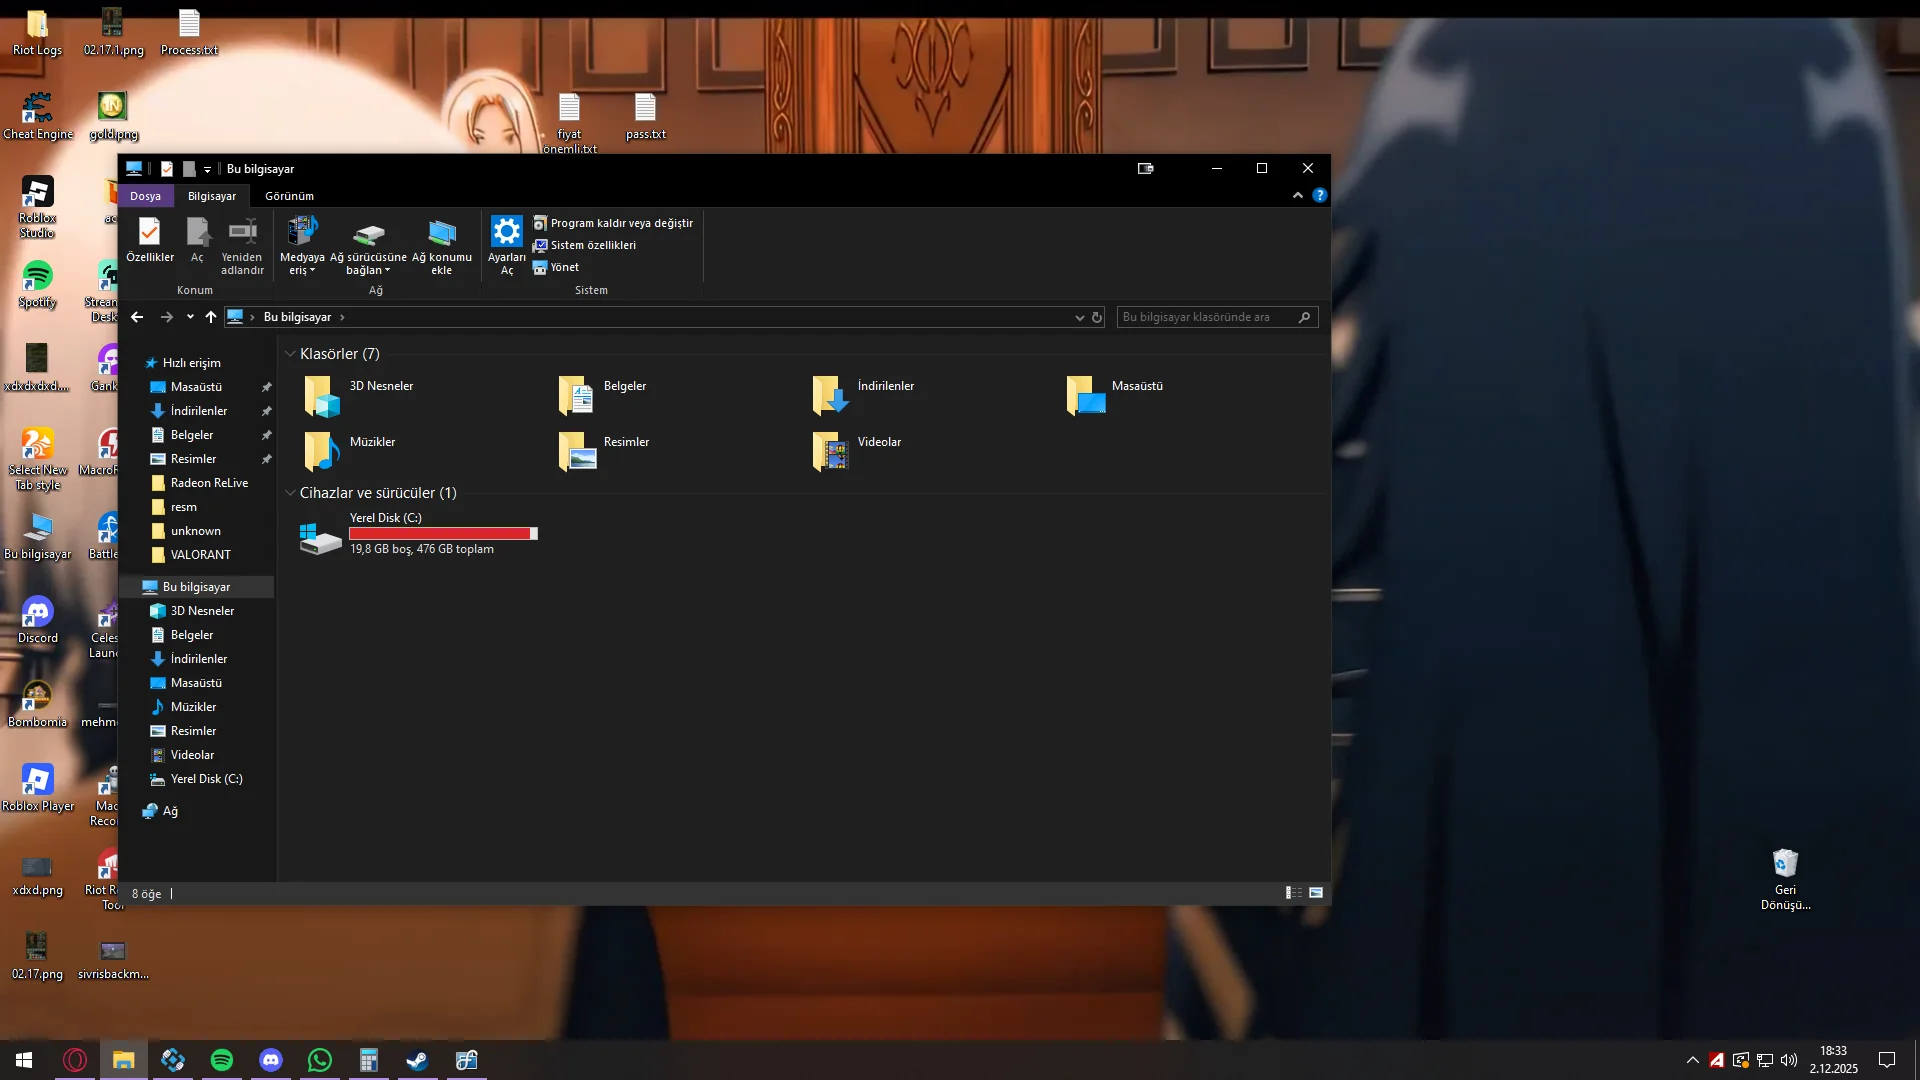Switch to details view layout icon

pos(1294,893)
